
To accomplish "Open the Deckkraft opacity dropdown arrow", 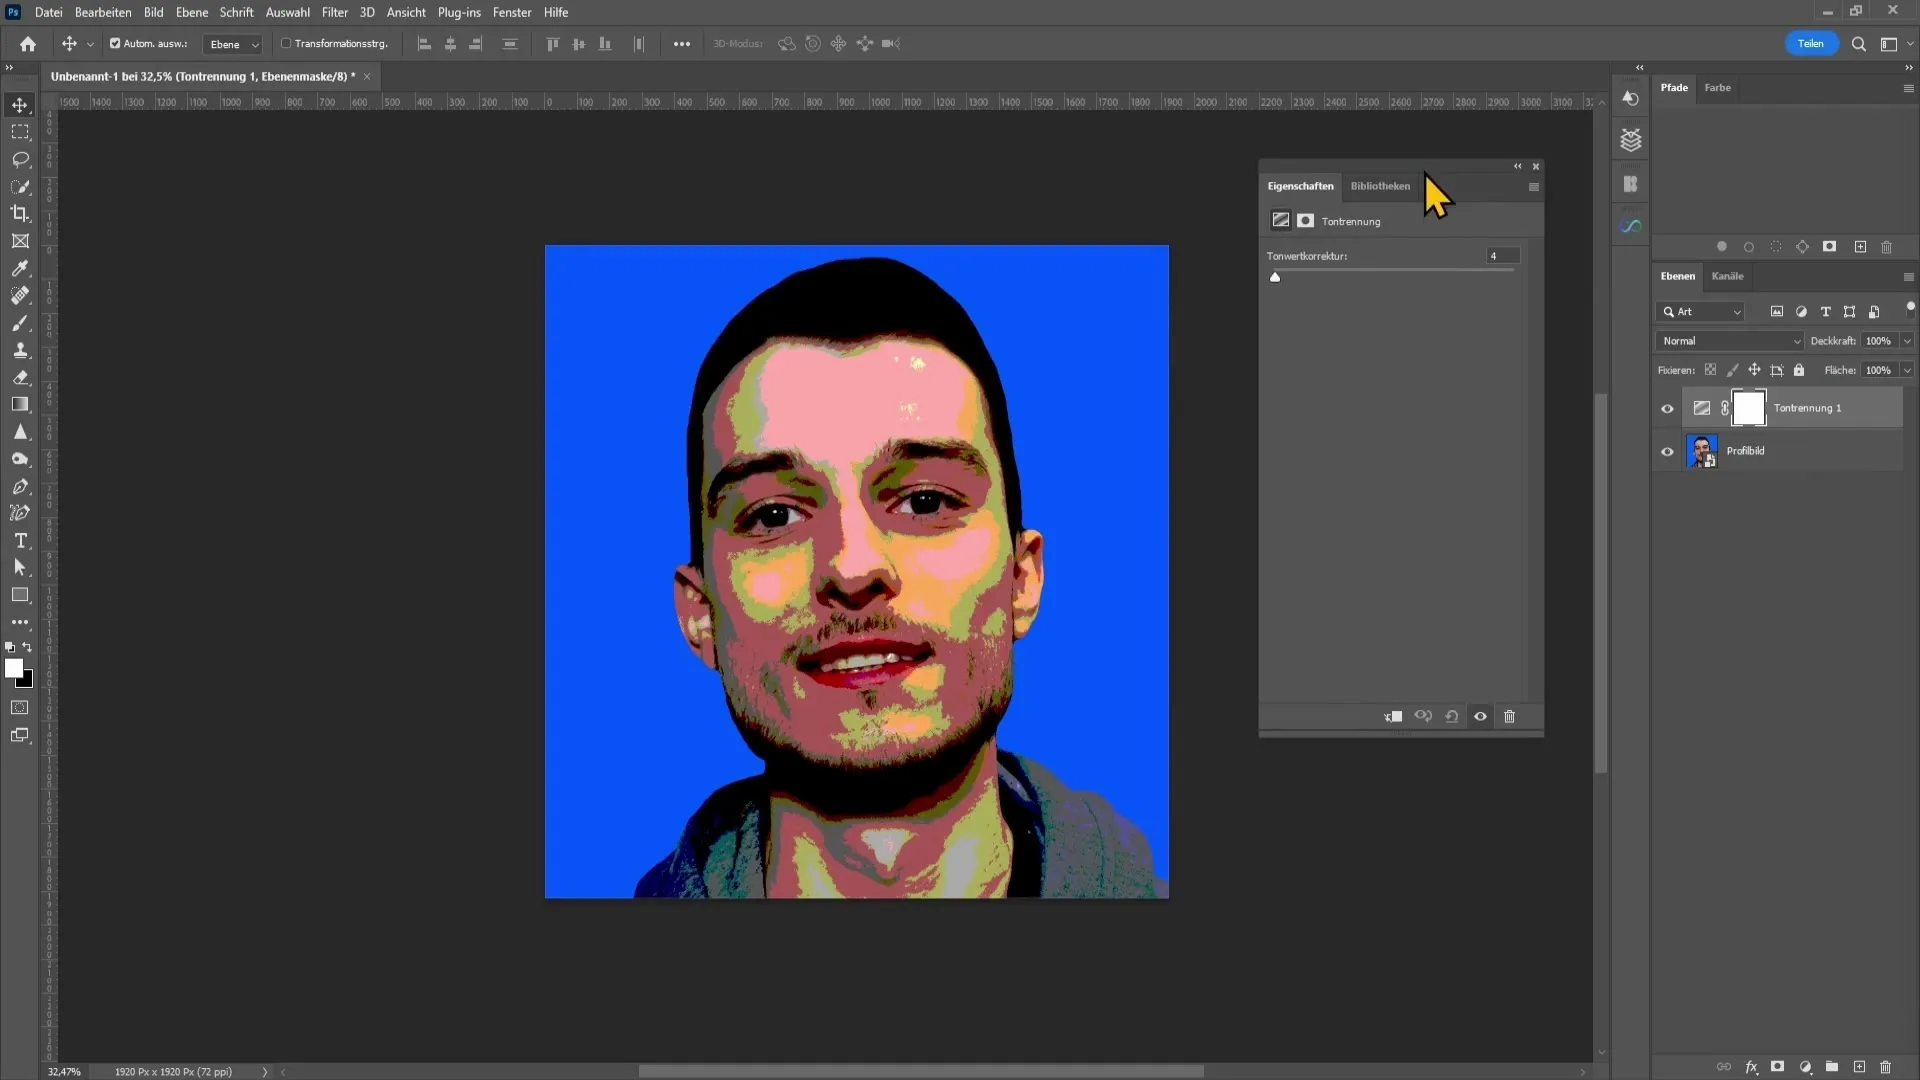I will (x=1907, y=341).
